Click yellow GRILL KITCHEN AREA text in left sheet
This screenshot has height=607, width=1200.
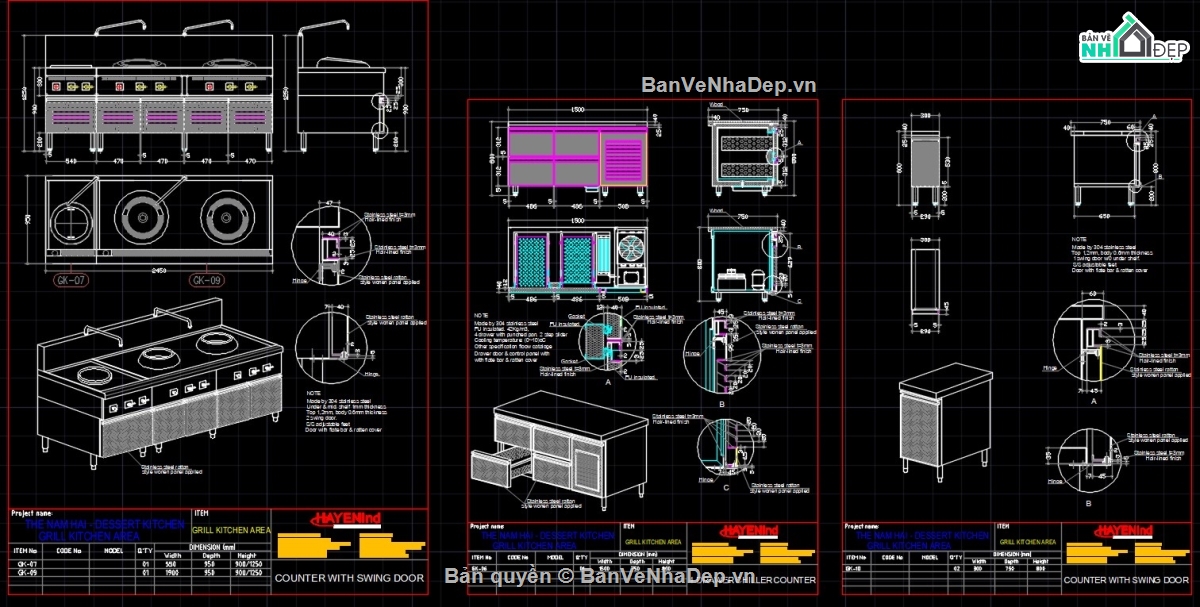[x=230, y=530]
